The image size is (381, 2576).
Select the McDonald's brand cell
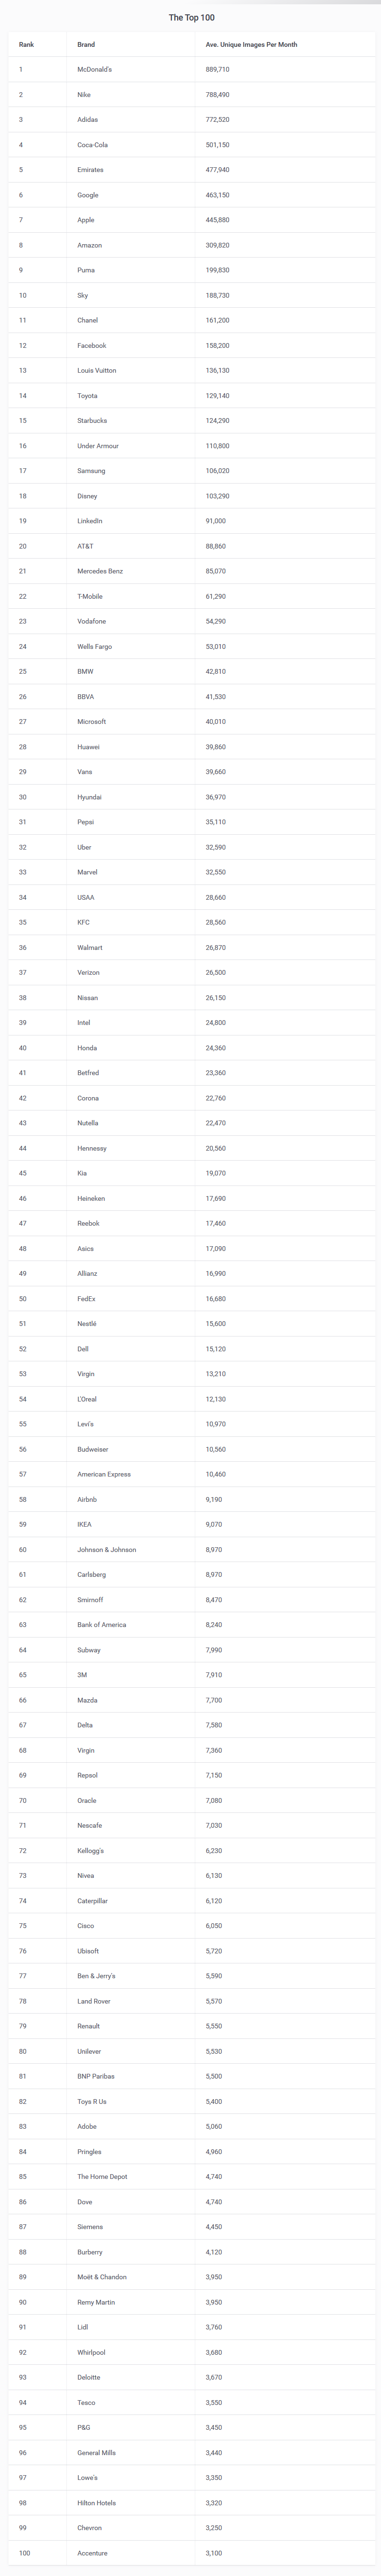(x=94, y=70)
